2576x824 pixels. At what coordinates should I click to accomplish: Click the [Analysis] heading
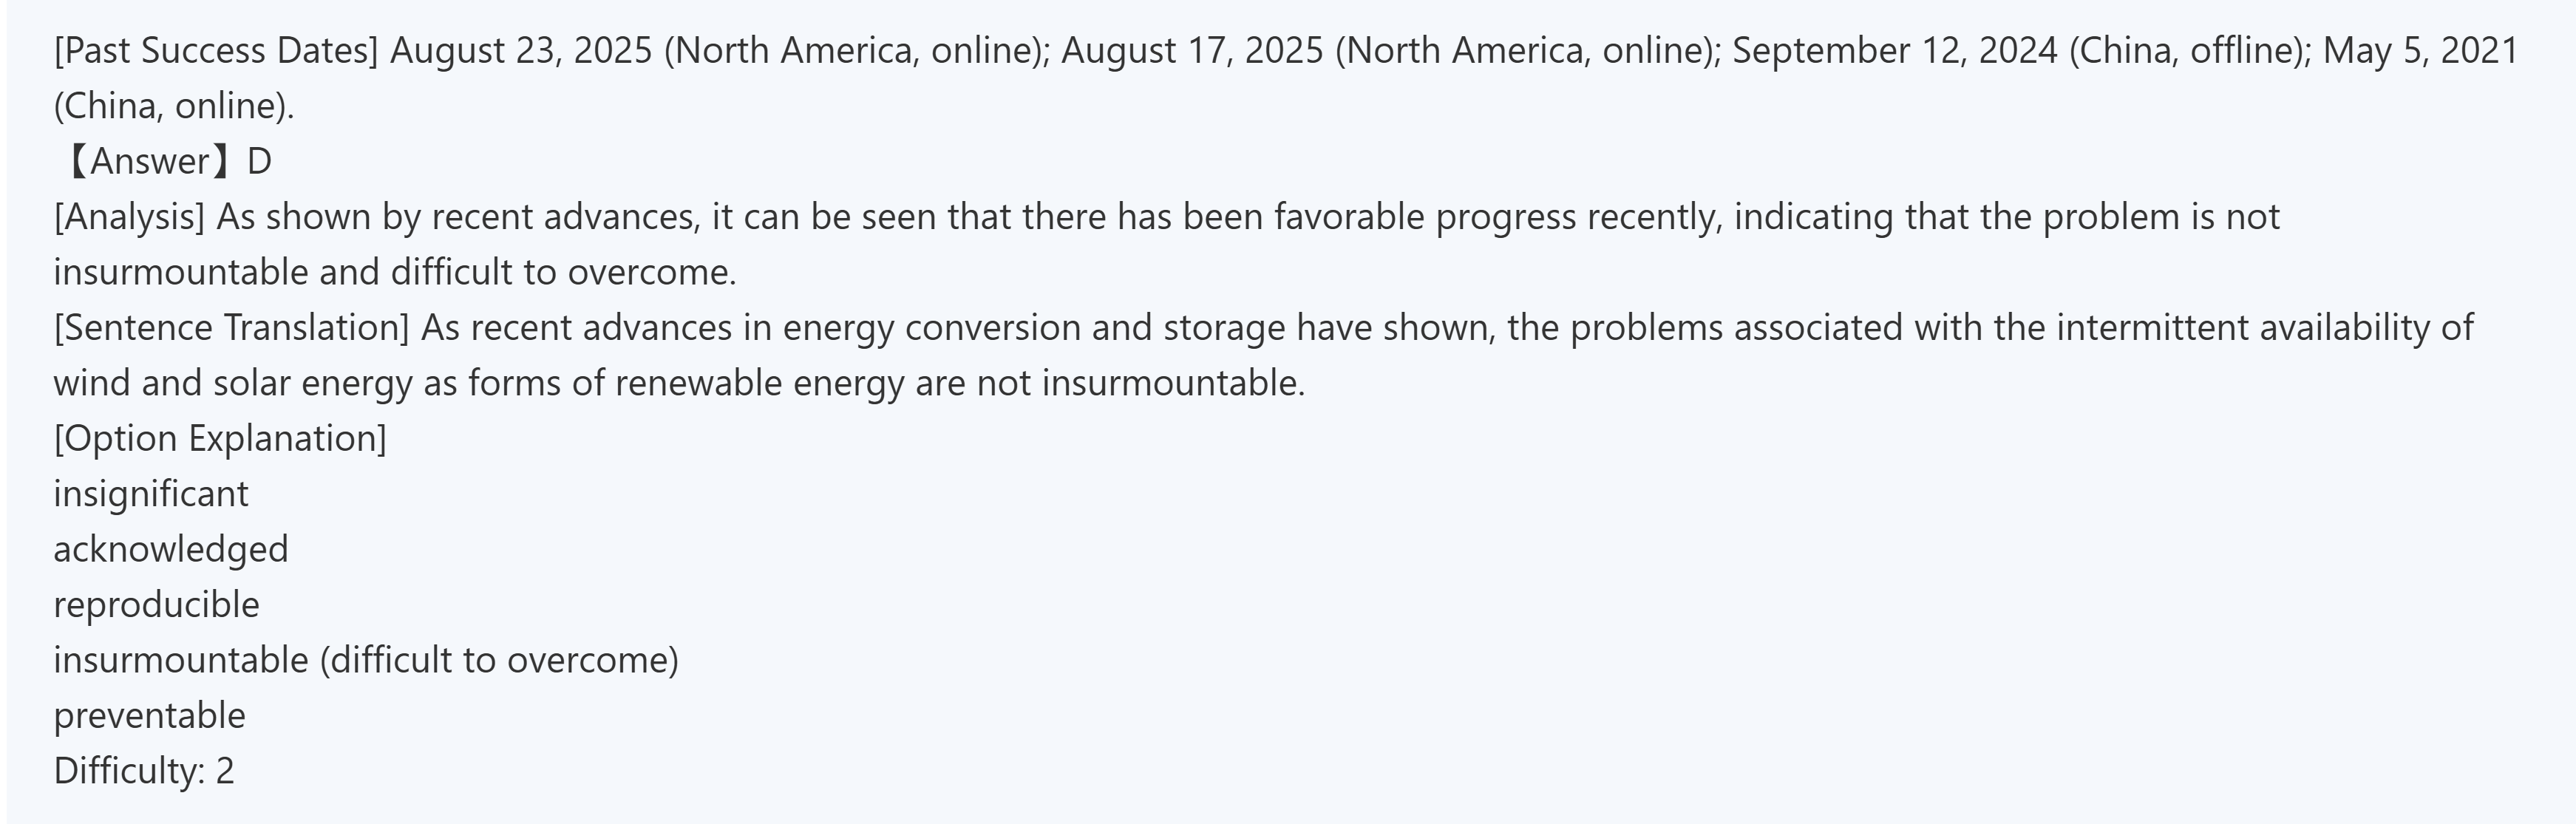(129, 217)
